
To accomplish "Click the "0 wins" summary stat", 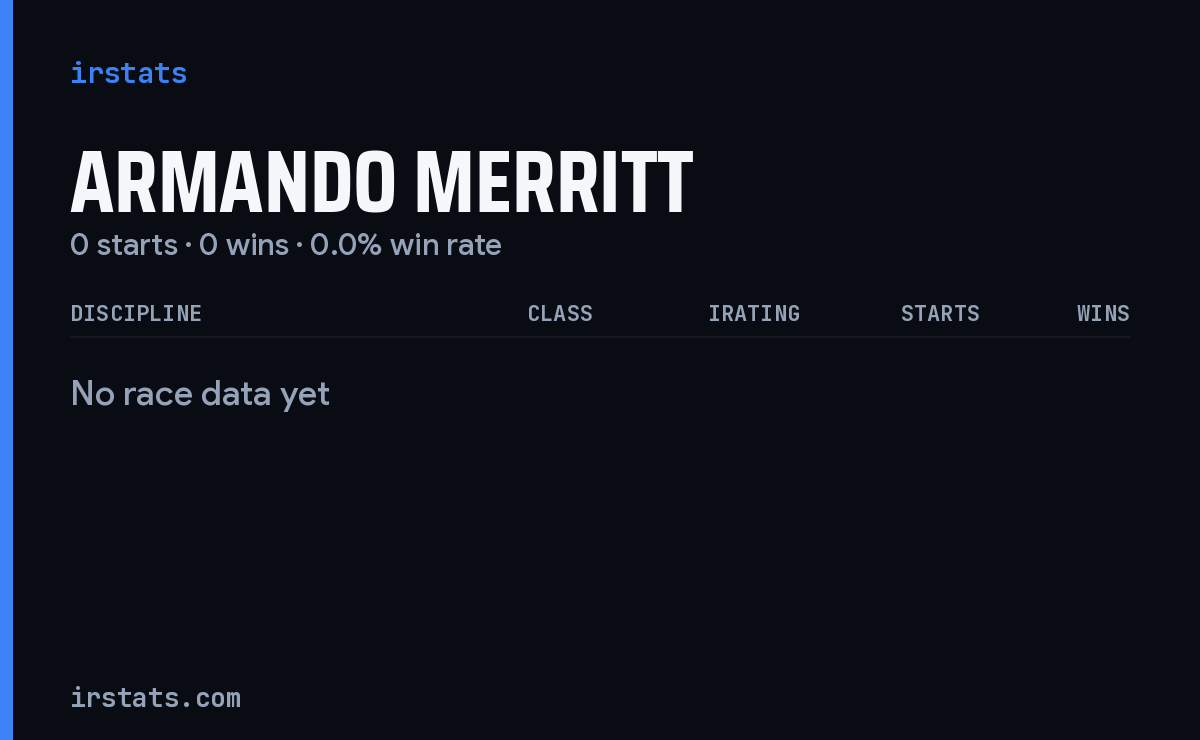I will (x=244, y=244).
